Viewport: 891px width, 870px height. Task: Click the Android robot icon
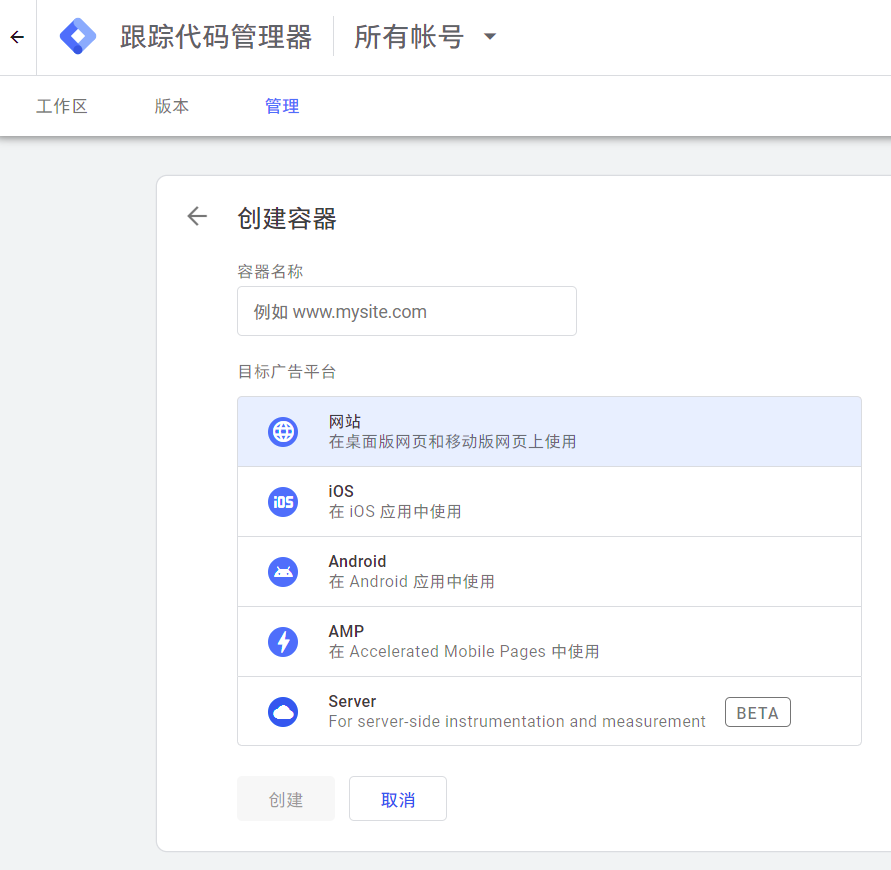point(283,572)
